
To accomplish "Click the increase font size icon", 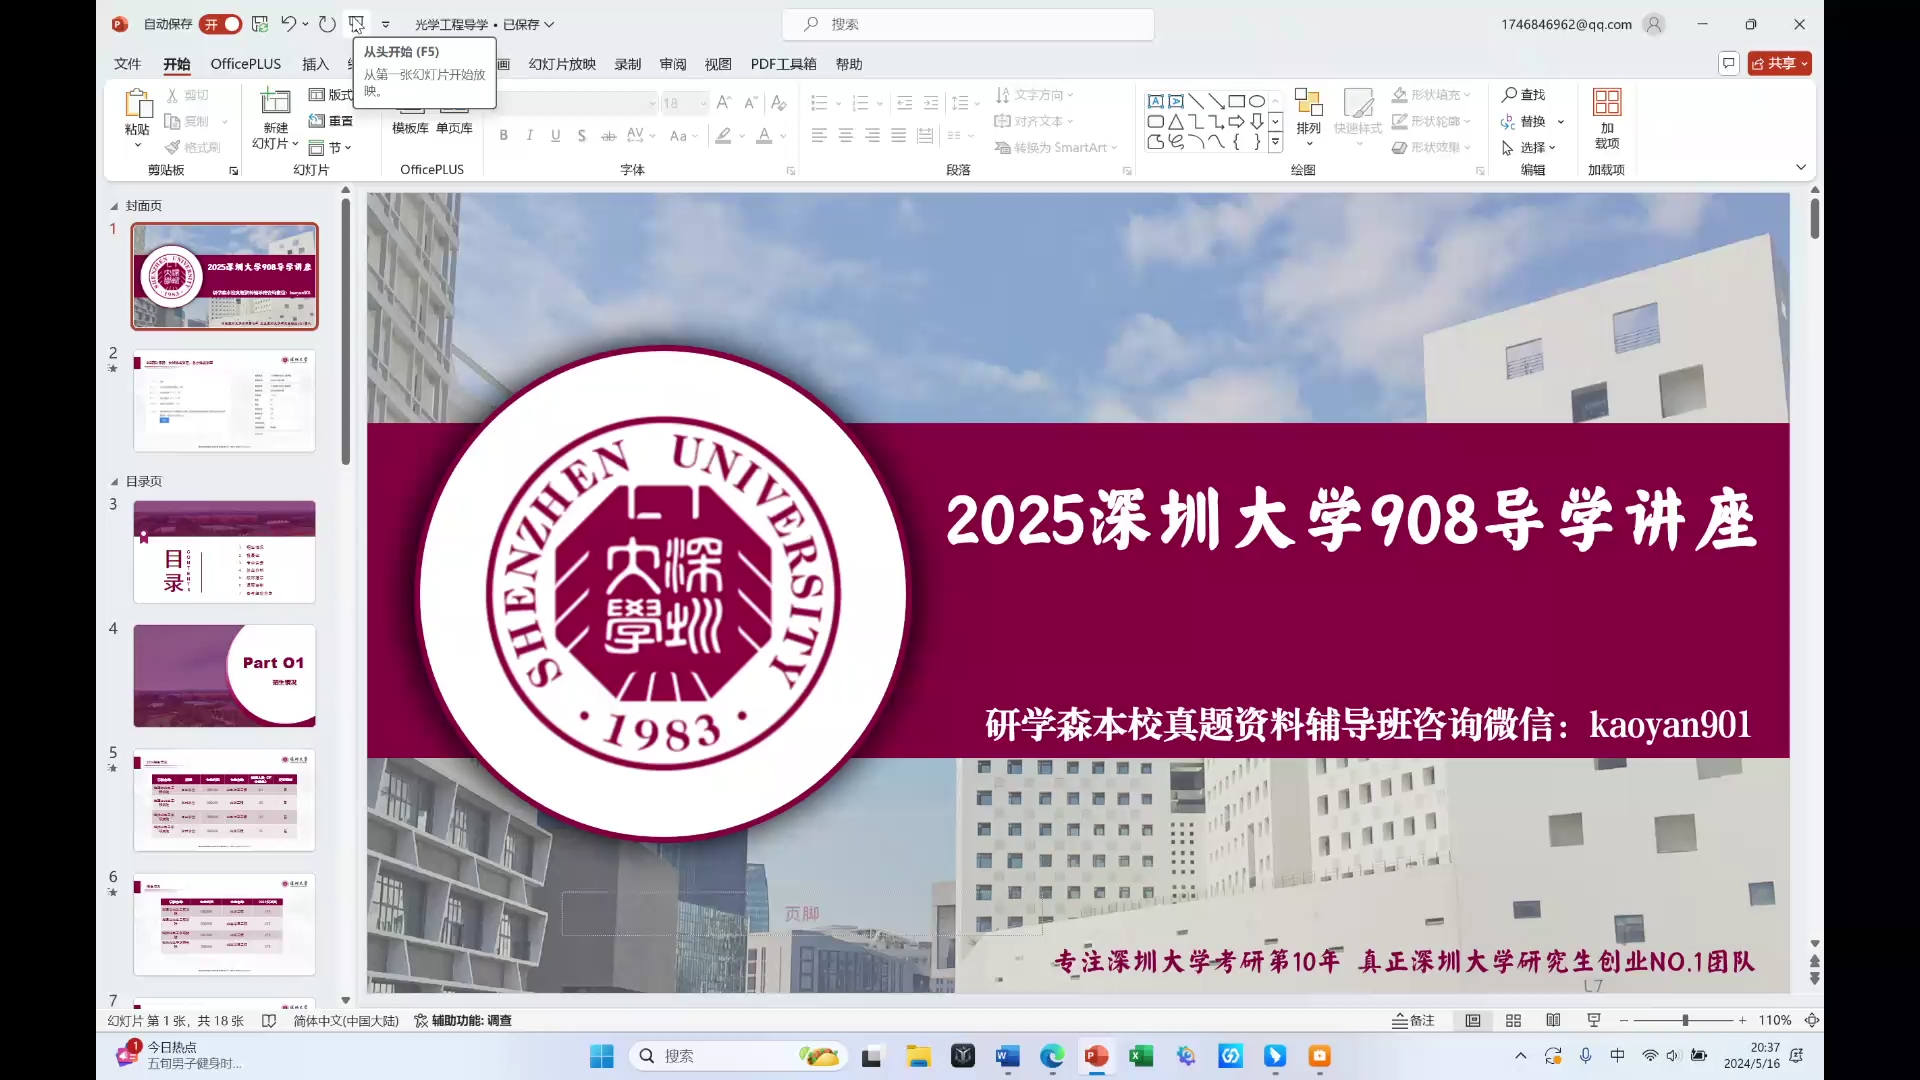I will pyautogui.click(x=724, y=103).
